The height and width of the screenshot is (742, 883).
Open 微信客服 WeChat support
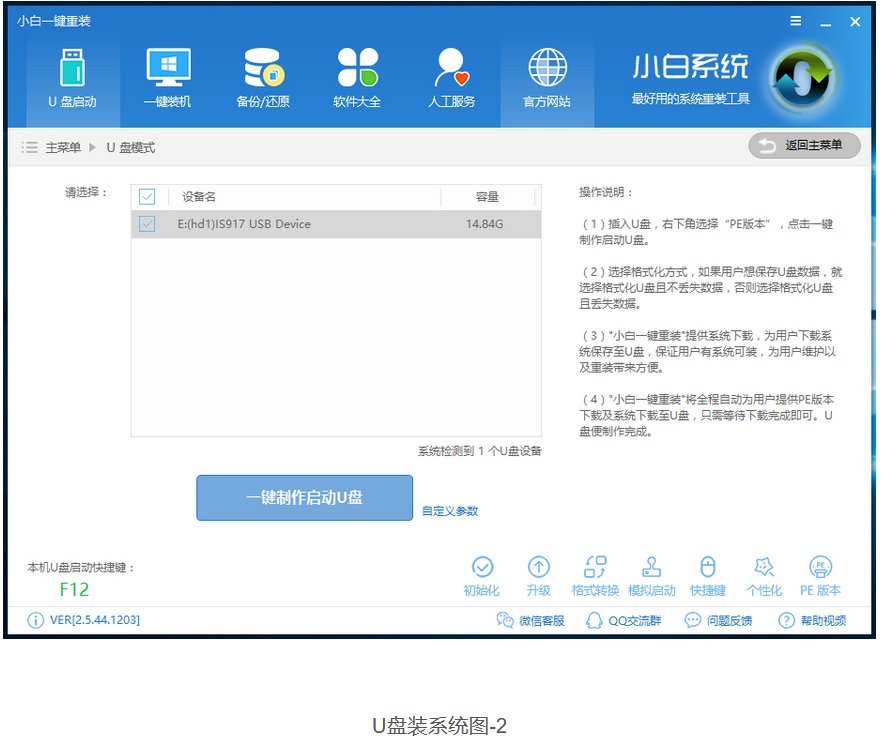click(531, 621)
